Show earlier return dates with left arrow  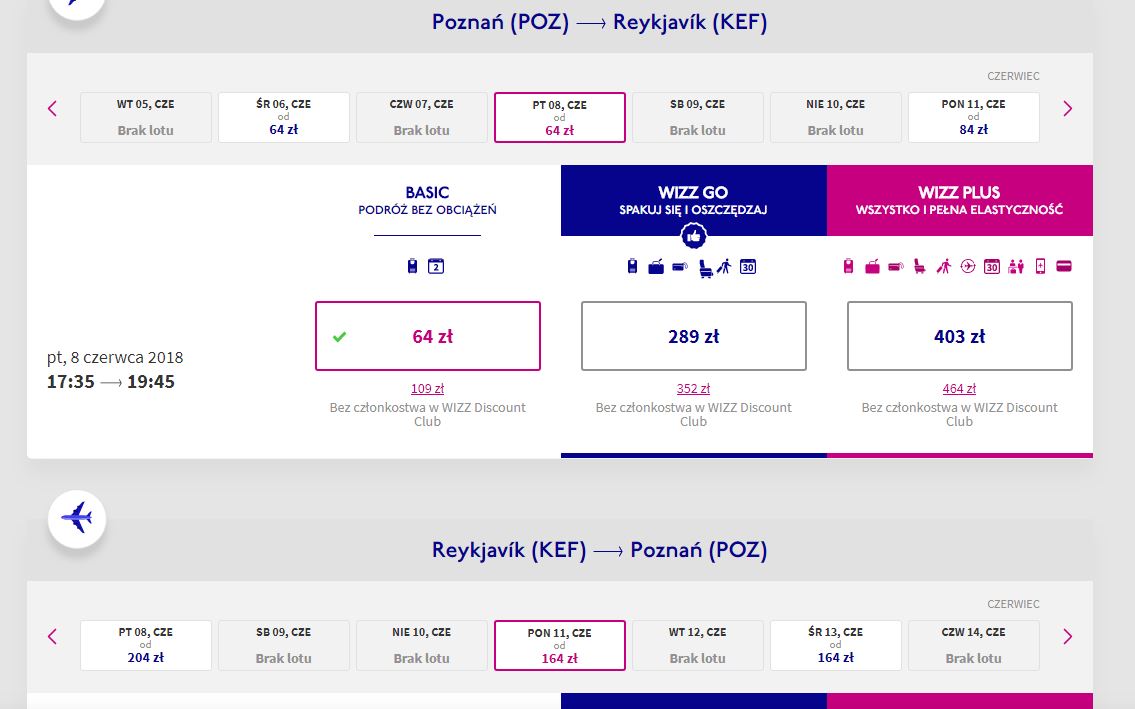(52, 637)
